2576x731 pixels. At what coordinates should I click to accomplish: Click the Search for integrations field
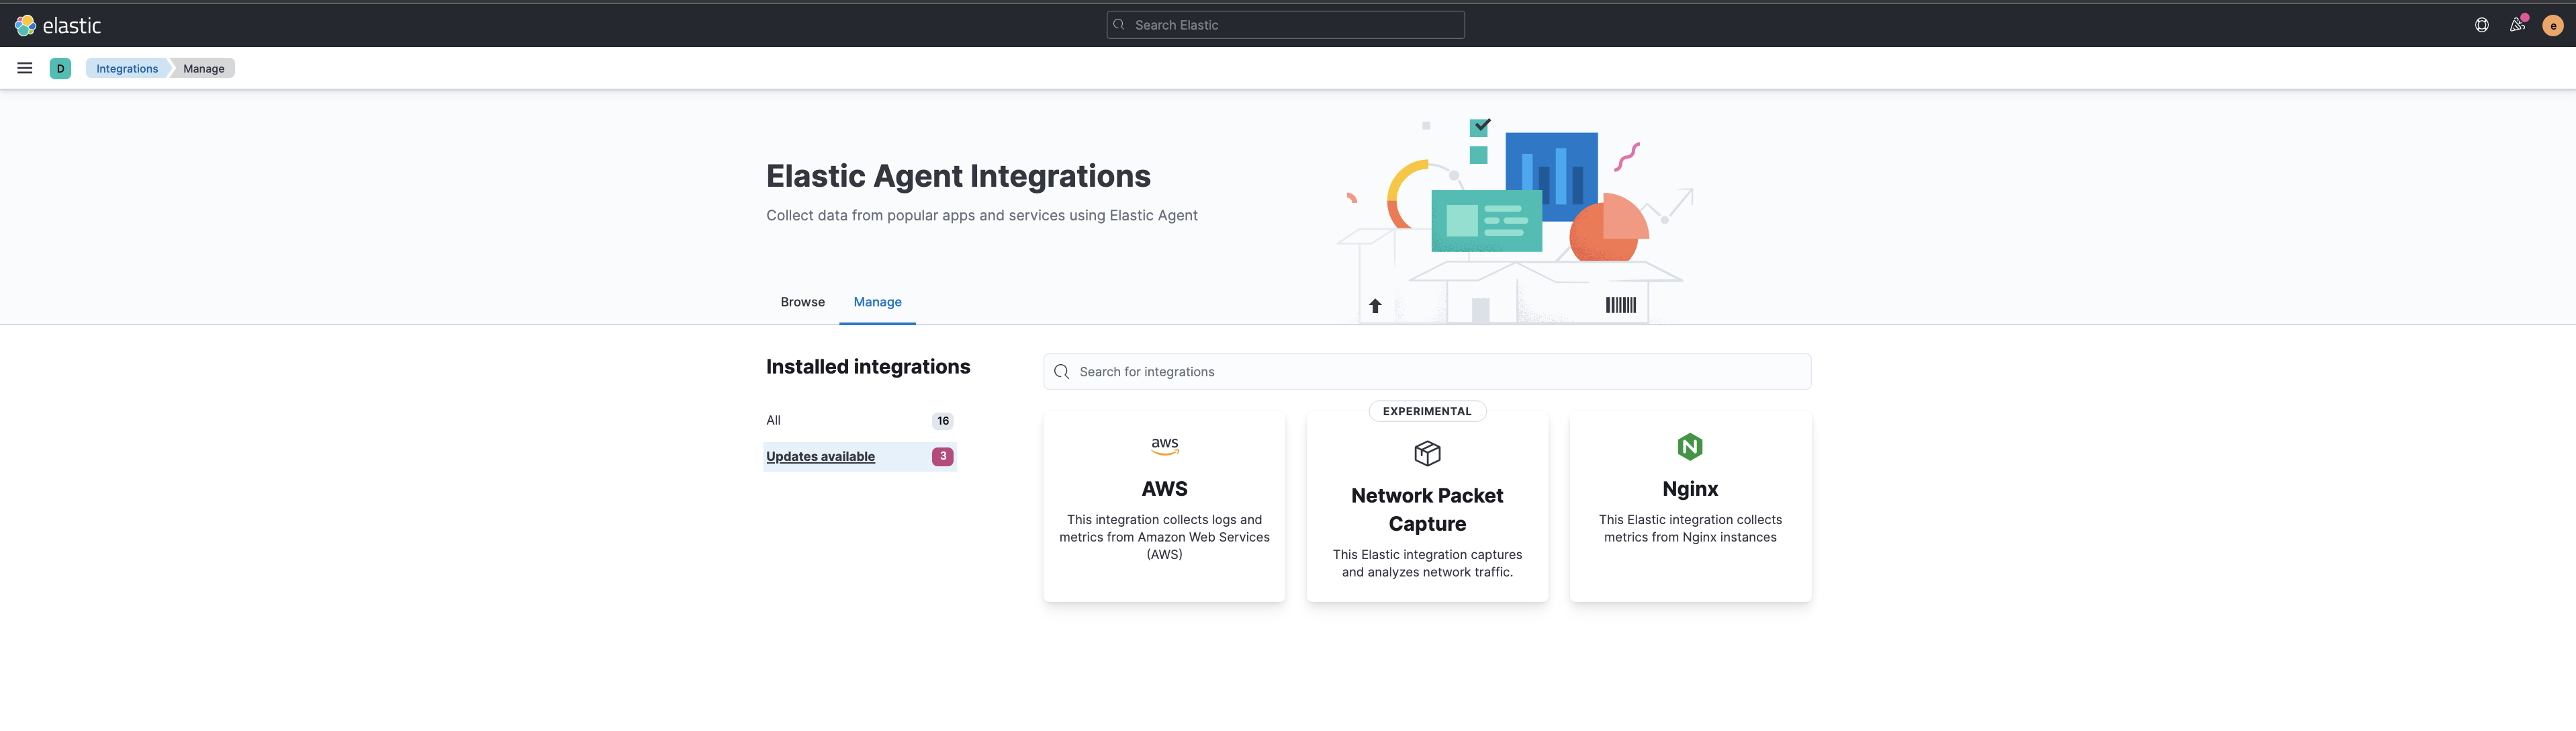1430,371
